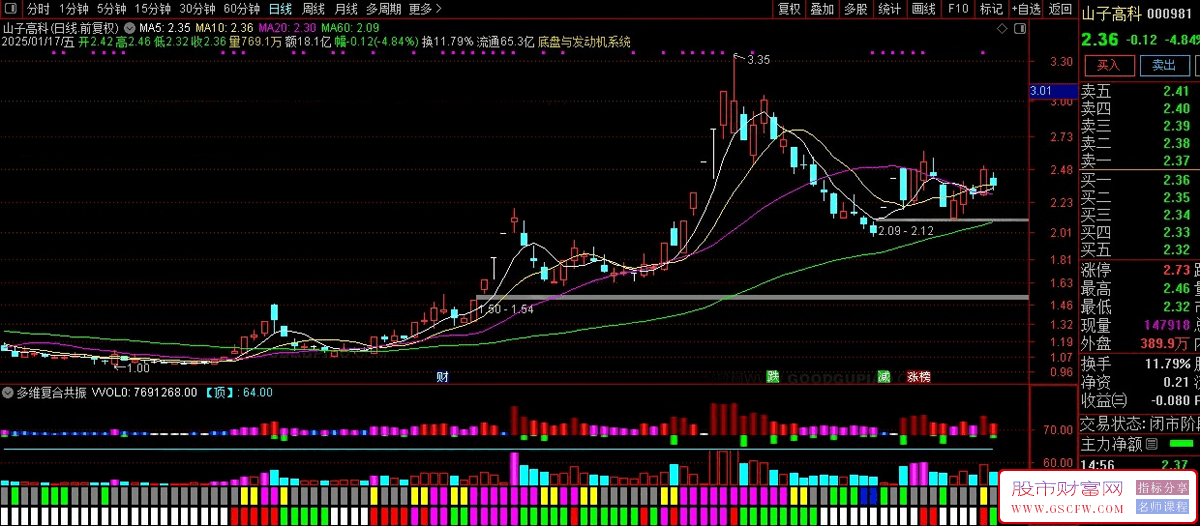The image size is (1200, 526).
Task: Click the 标记 mark button
Action: 991,9
